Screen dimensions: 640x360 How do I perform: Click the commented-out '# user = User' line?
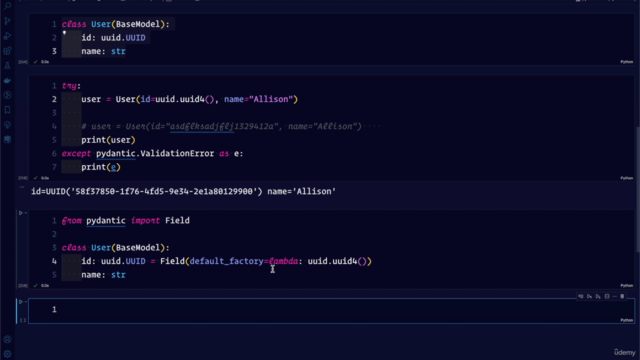point(221,126)
